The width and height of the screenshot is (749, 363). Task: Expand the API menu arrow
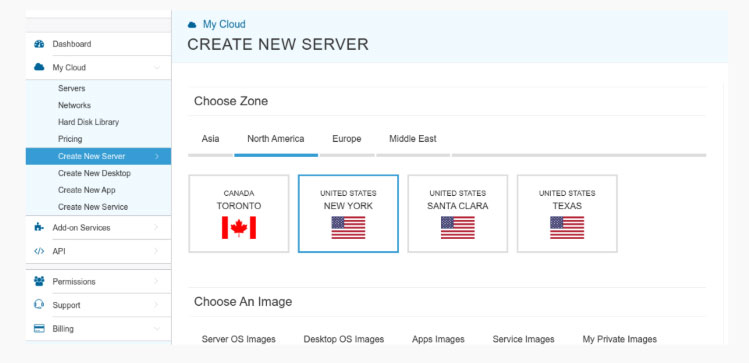(x=156, y=251)
